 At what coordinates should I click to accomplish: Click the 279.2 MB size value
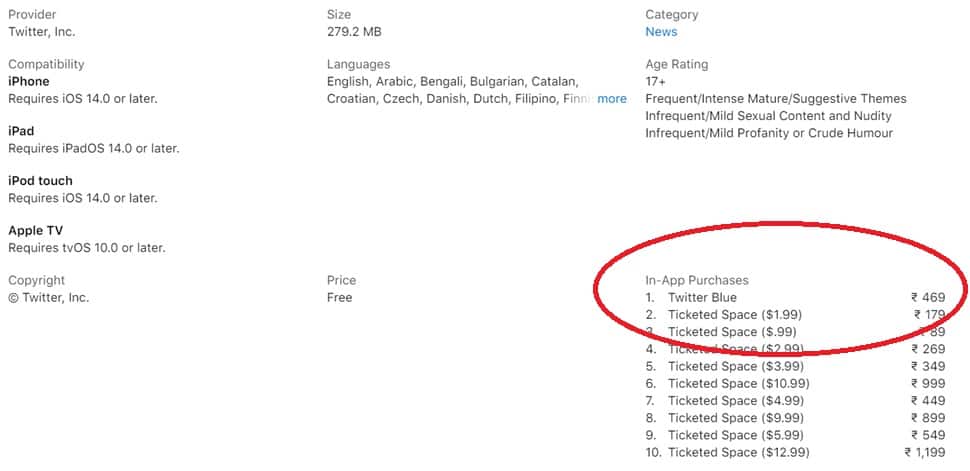pyautogui.click(x=354, y=32)
